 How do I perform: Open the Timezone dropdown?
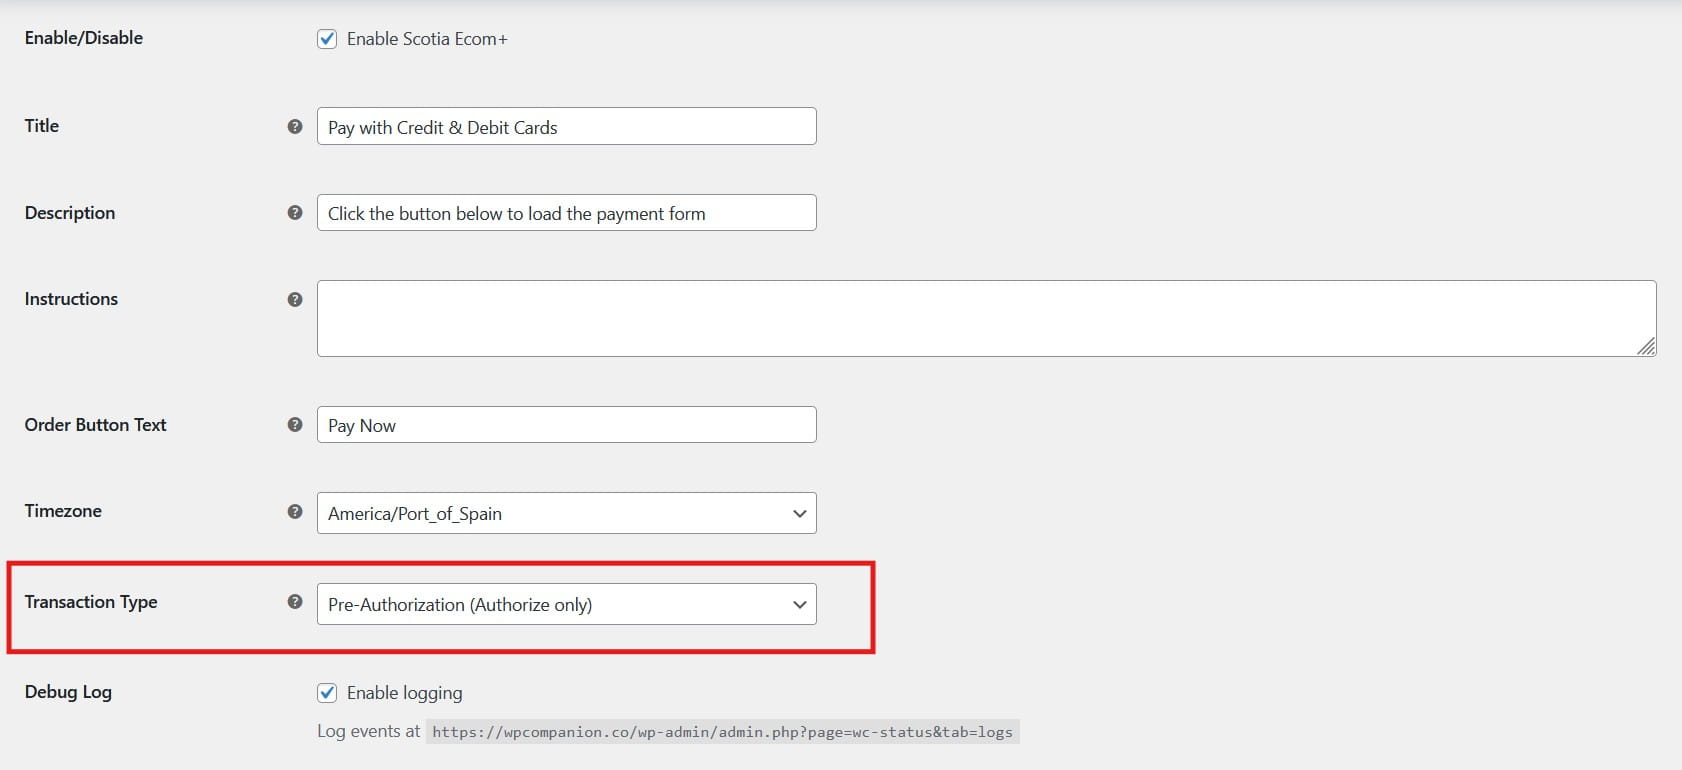566,513
